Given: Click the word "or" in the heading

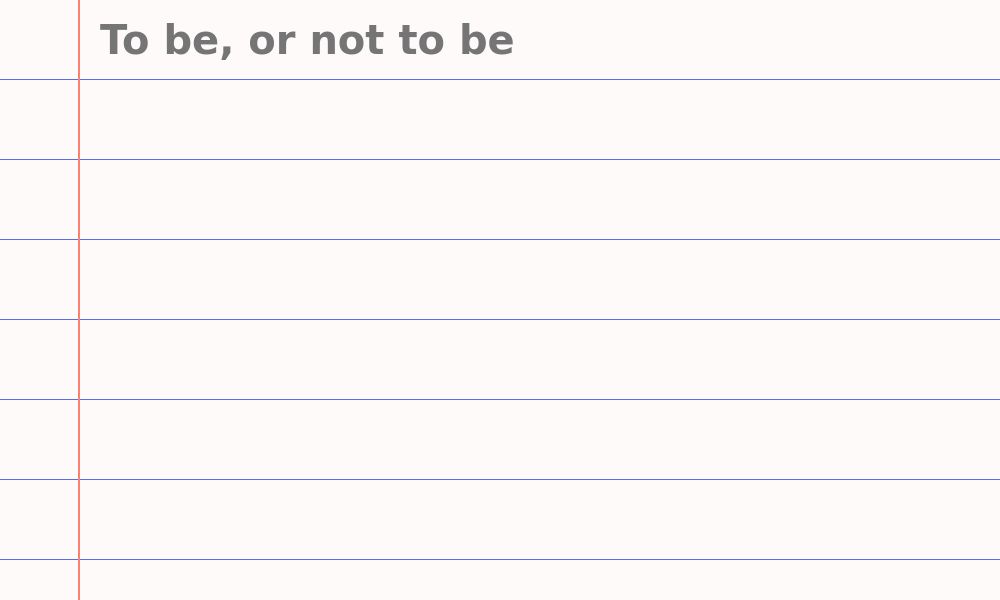Looking at the screenshot, I should tap(270, 41).
